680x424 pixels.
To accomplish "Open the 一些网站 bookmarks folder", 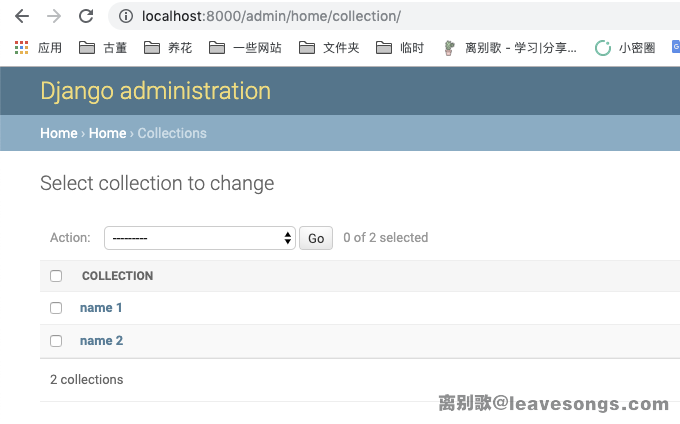I will 245,47.
